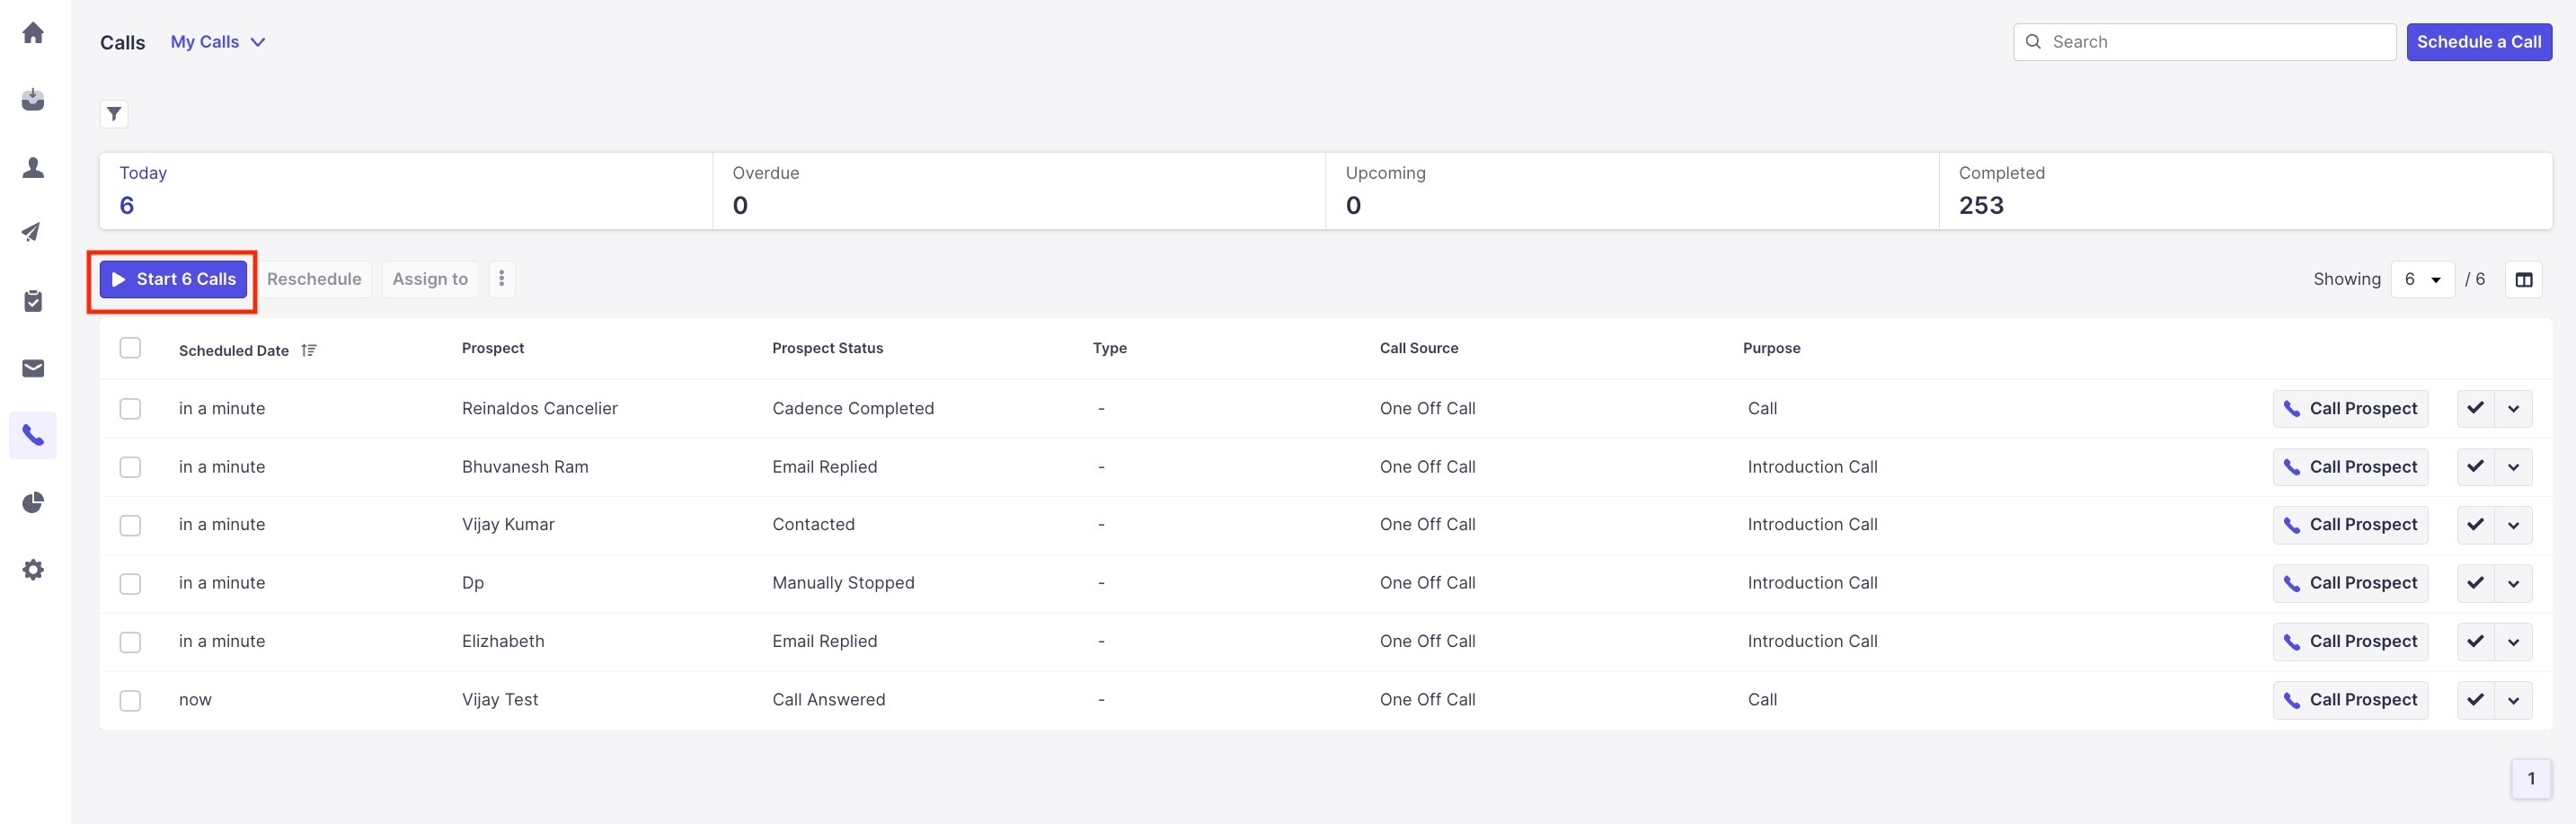Open the prospects person icon in sidebar

coord(33,167)
